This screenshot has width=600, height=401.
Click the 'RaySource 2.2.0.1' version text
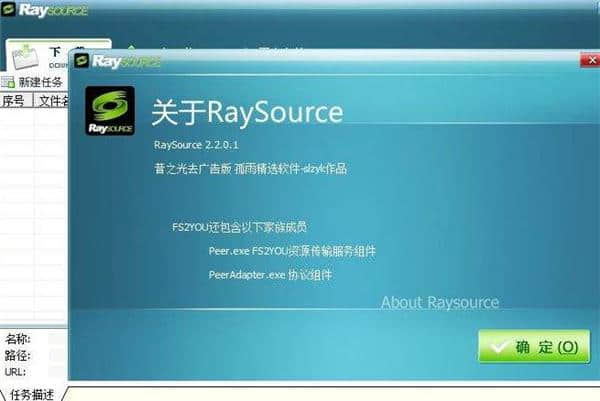coord(196,145)
